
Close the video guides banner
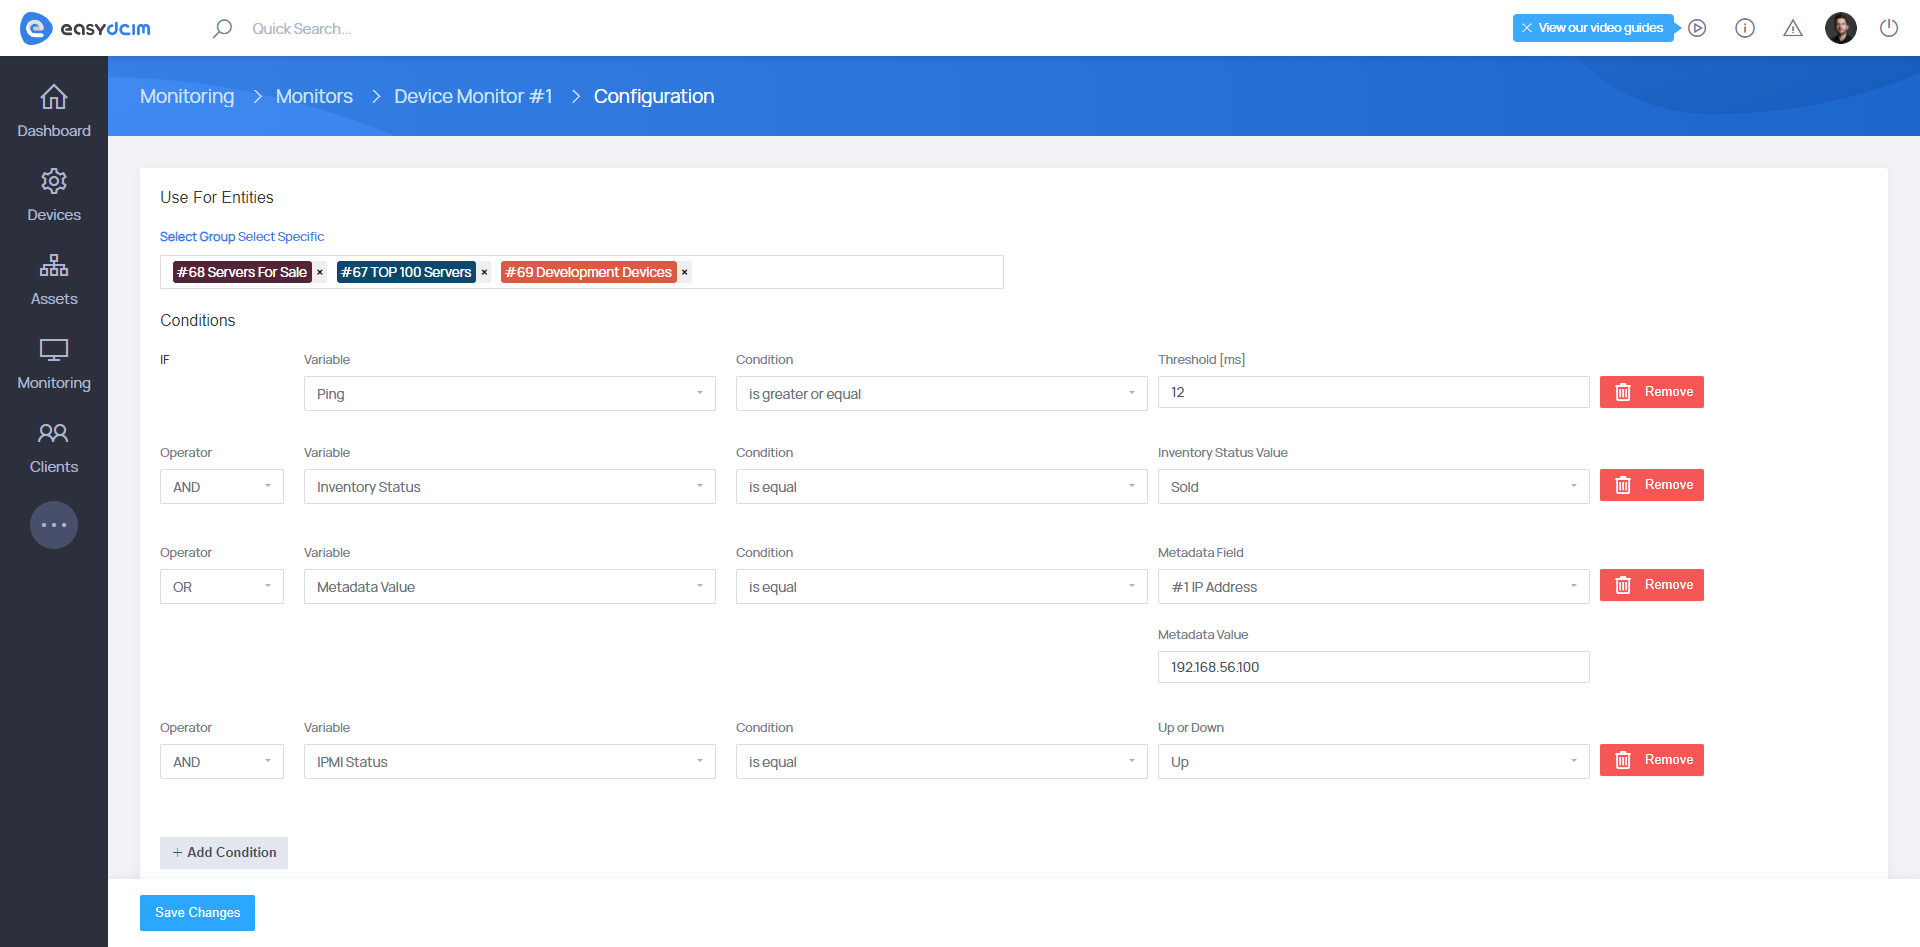click(x=1527, y=28)
